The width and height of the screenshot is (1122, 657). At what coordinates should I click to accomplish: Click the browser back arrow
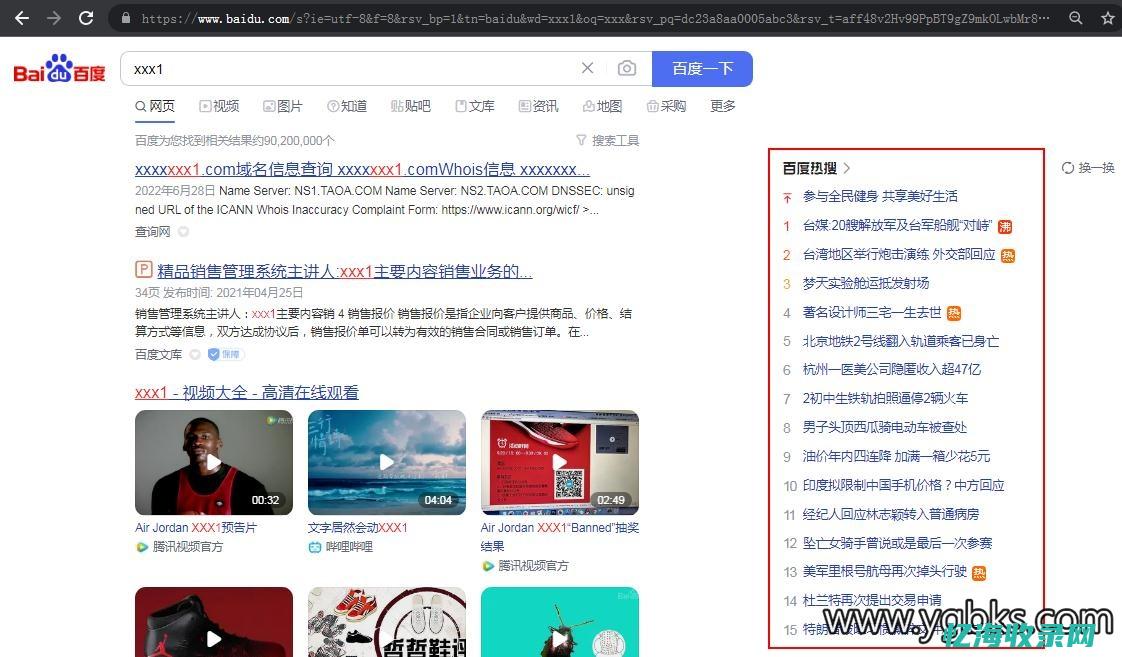(22, 17)
